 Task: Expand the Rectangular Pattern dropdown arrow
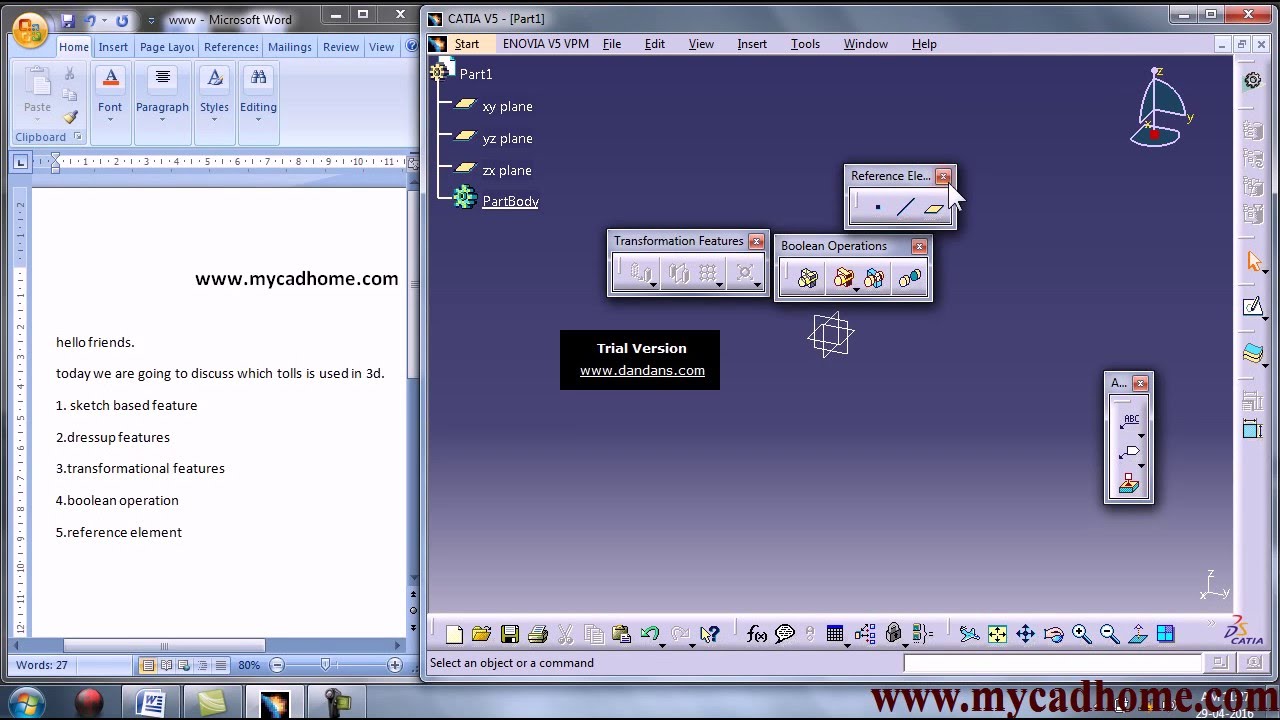[720, 286]
